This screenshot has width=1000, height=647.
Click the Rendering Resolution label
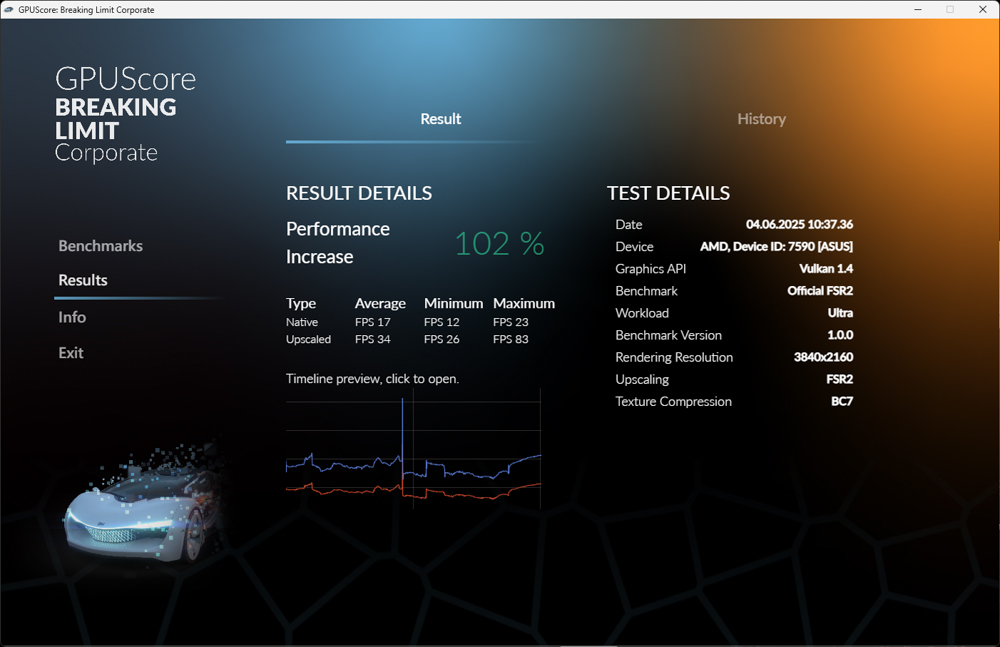click(674, 357)
